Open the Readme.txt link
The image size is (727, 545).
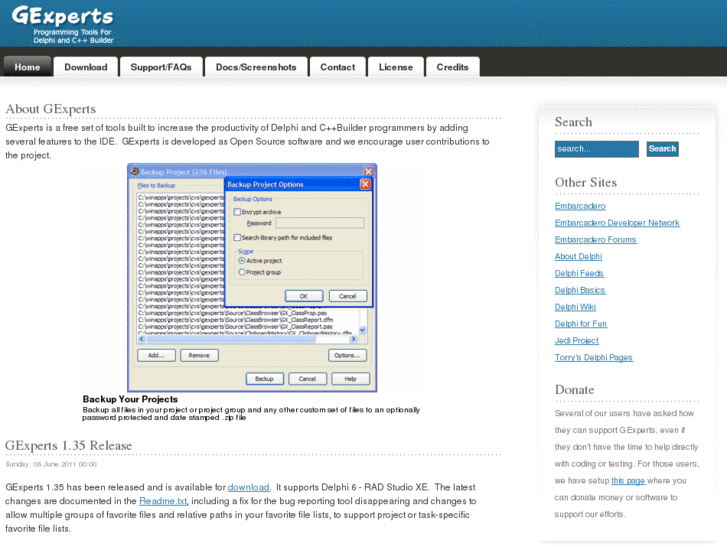[x=163, y=501]
